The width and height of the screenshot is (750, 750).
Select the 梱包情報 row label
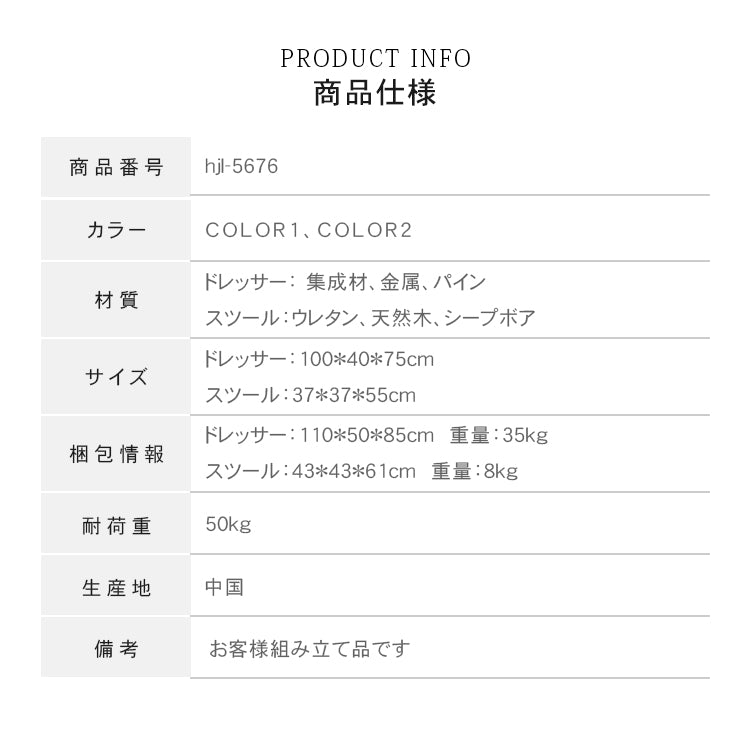coord(116,455)
